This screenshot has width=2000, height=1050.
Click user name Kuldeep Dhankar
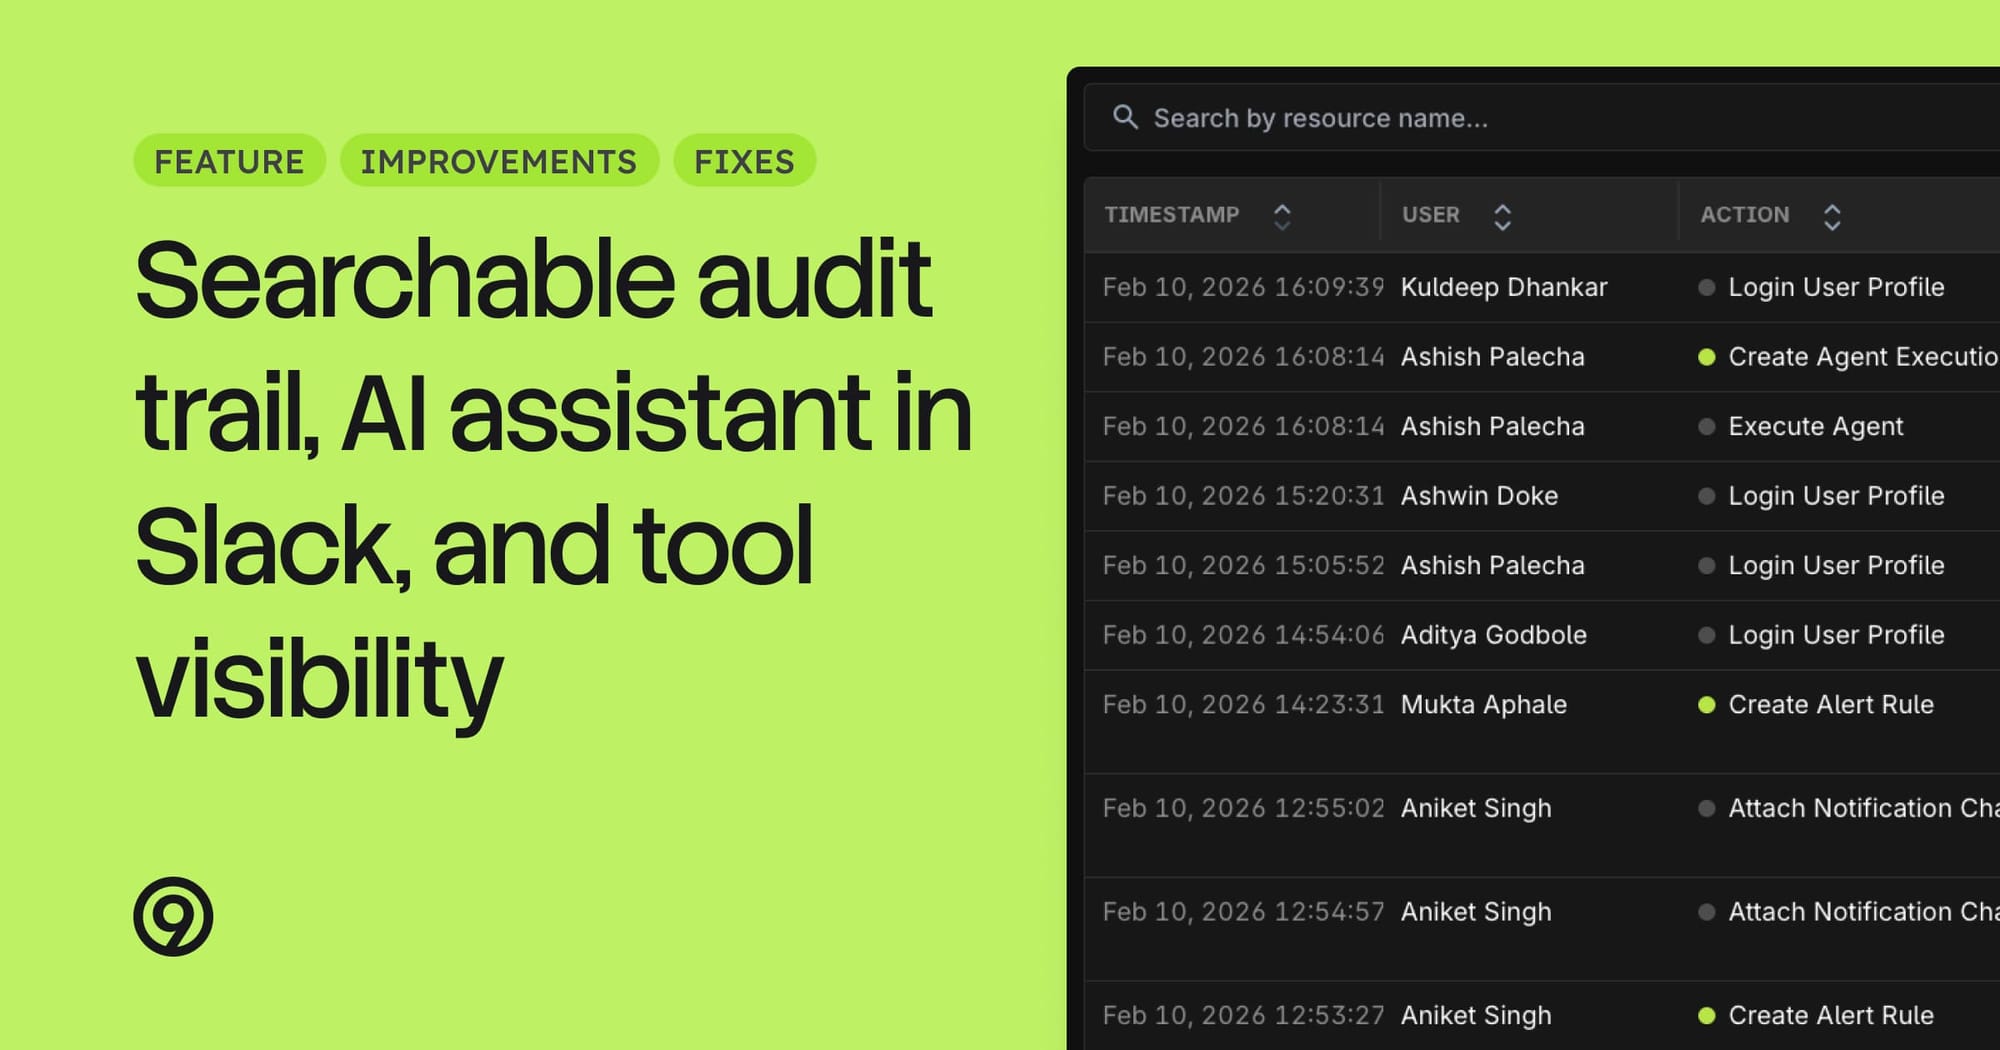tap(1504, 287)
